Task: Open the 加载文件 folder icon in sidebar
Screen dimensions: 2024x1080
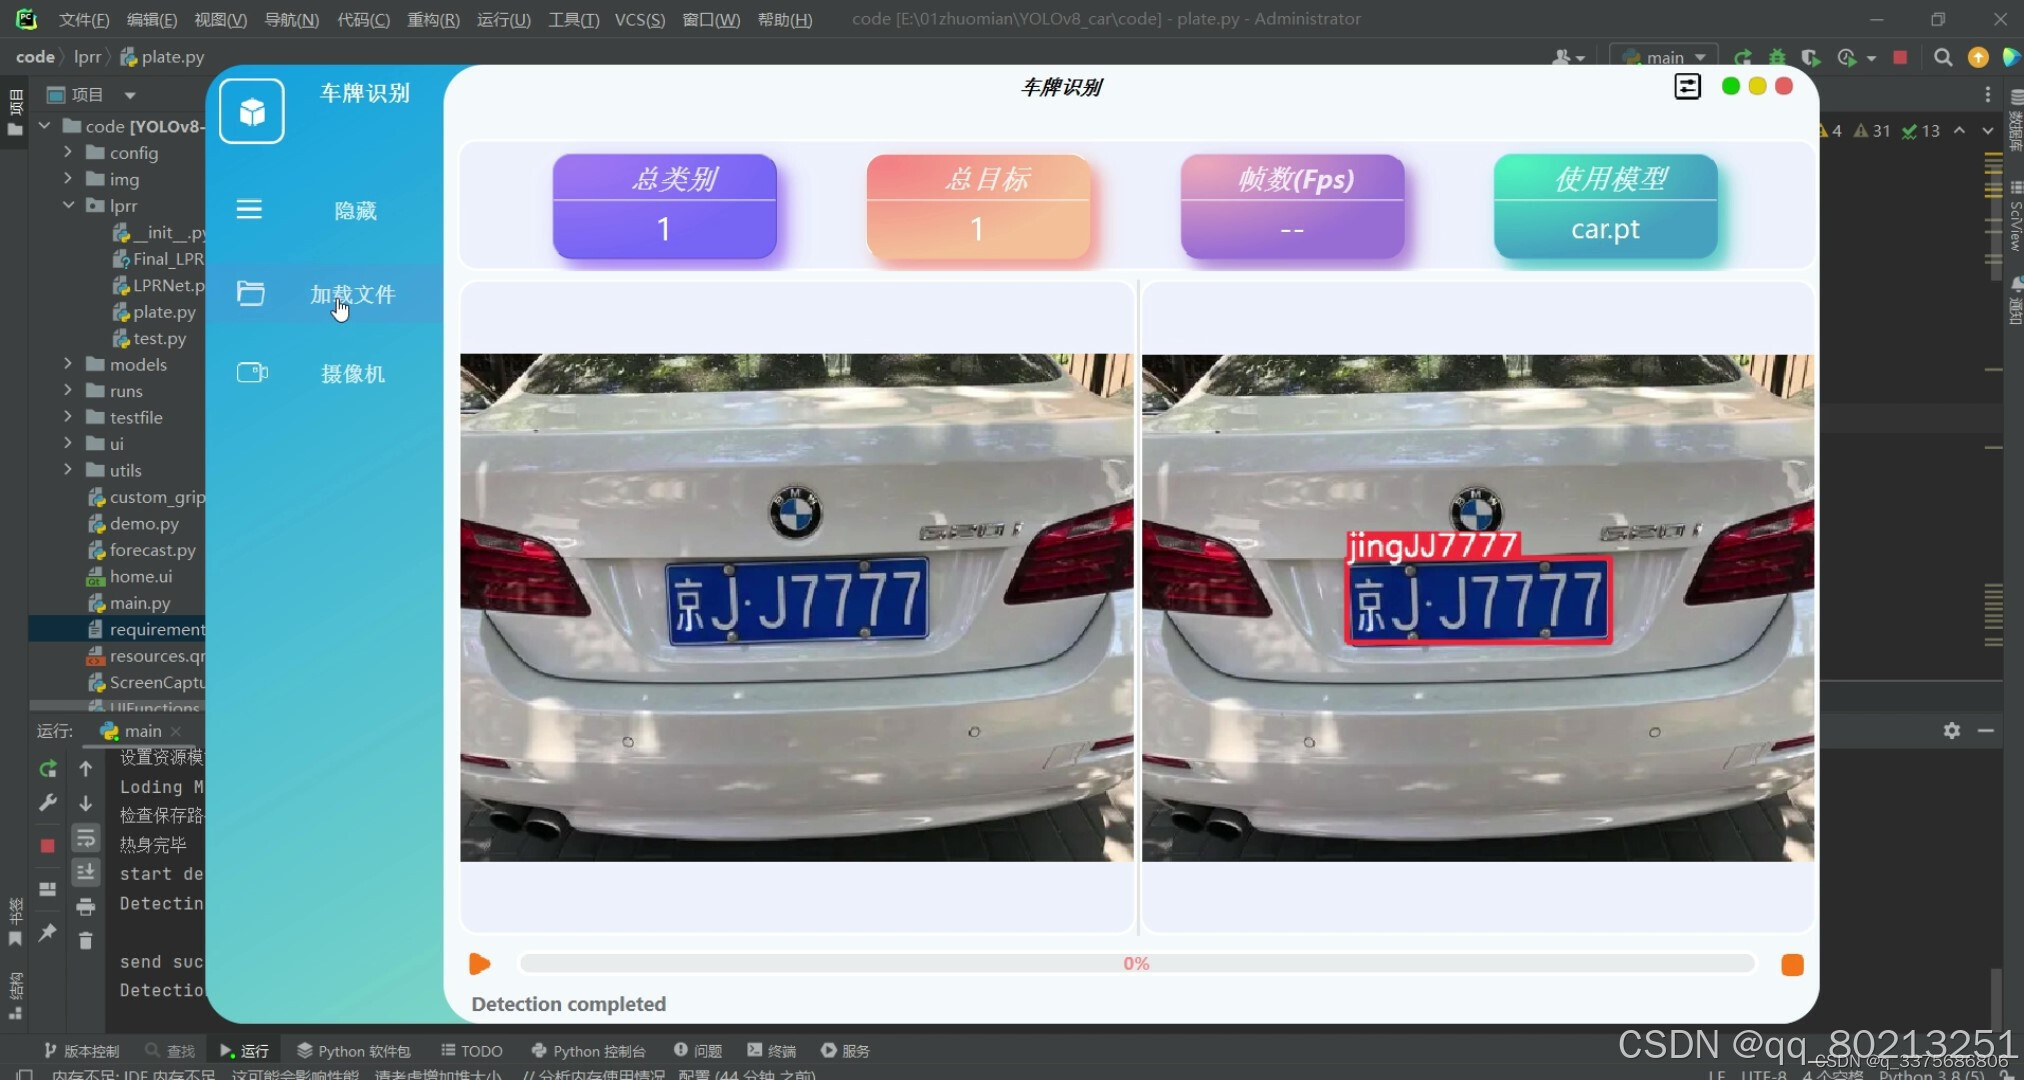Action: (x=251, y=293)
